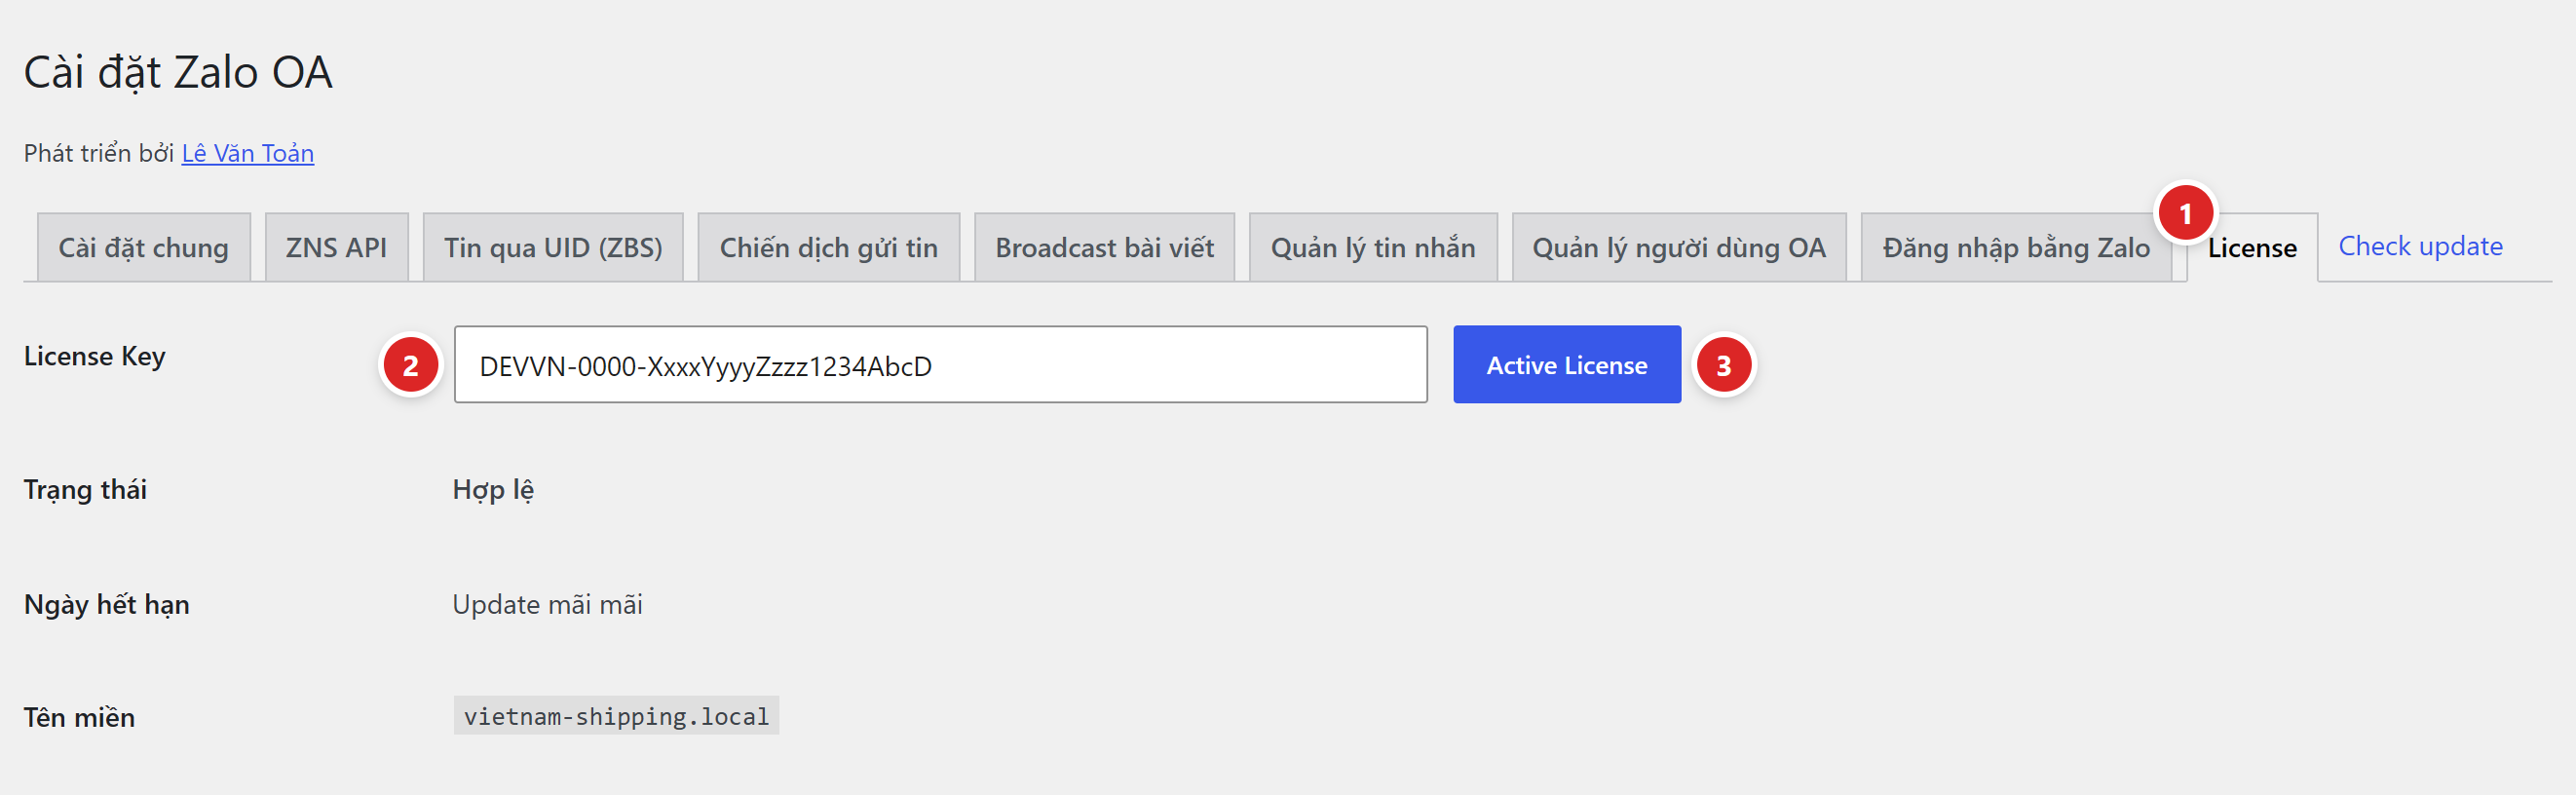Click the Active License button

[x=1566, y=365]
